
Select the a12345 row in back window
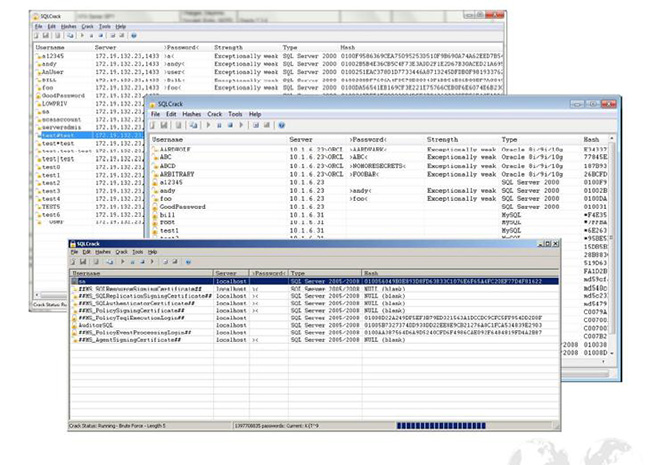(269, 56)
